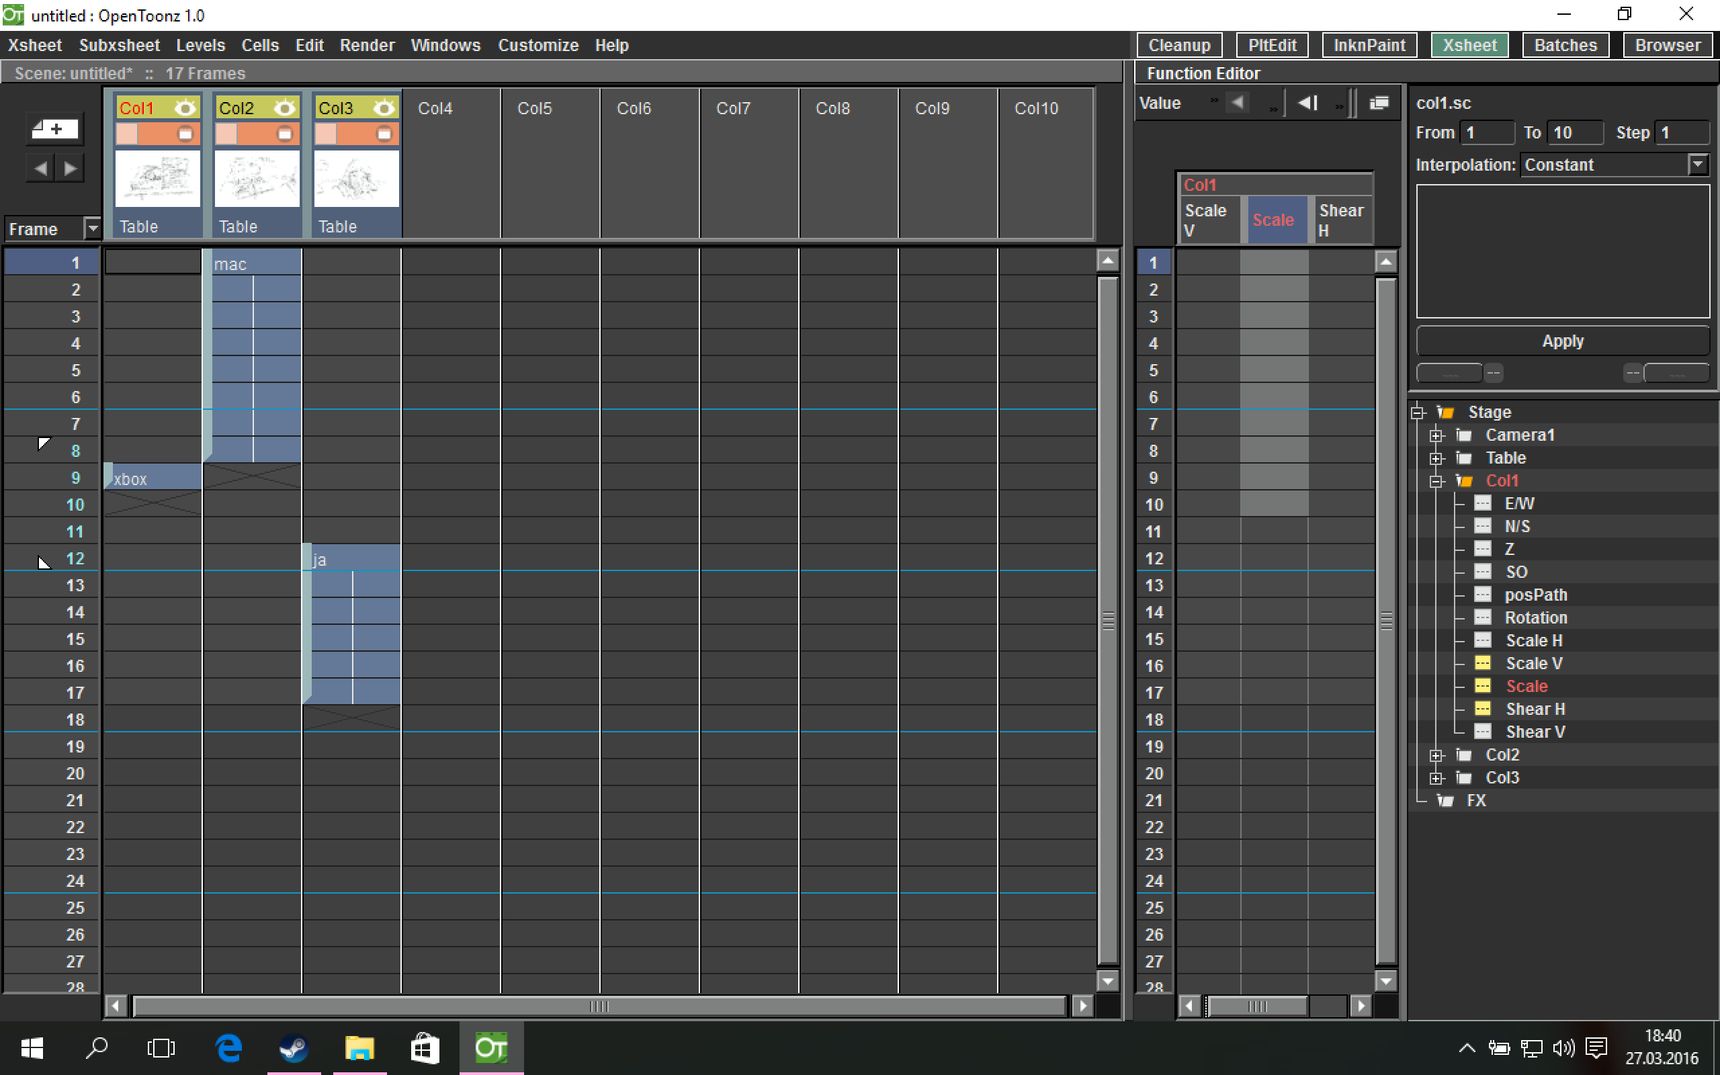Toggle Col1 preview visibility eye

185,108
